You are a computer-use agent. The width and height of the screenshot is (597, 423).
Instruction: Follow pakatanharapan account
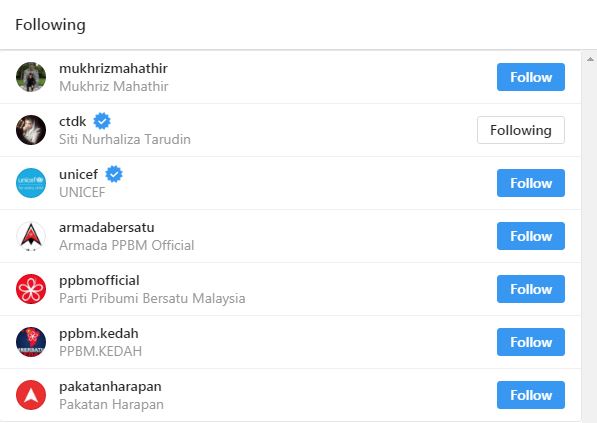click(531, 395)
